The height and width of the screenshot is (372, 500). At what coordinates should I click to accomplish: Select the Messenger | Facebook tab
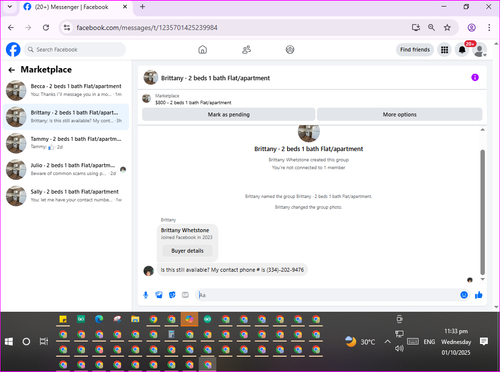(x=76, y=7)
